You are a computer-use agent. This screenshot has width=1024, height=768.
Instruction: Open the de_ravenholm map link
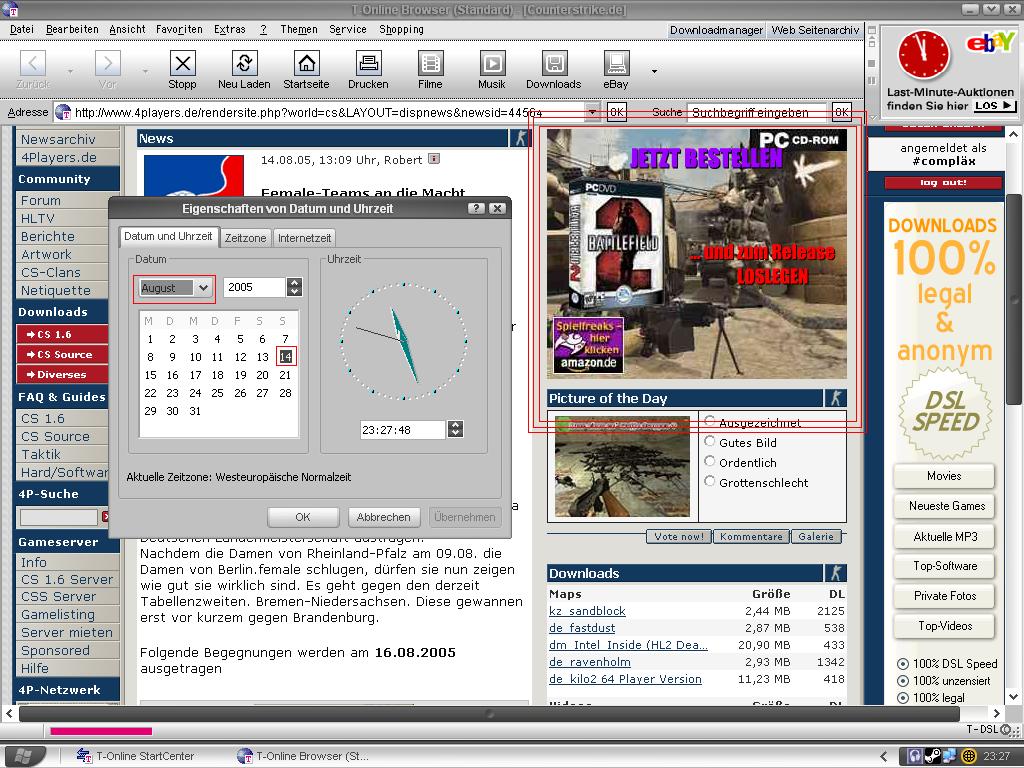click(x=590, y=662)
